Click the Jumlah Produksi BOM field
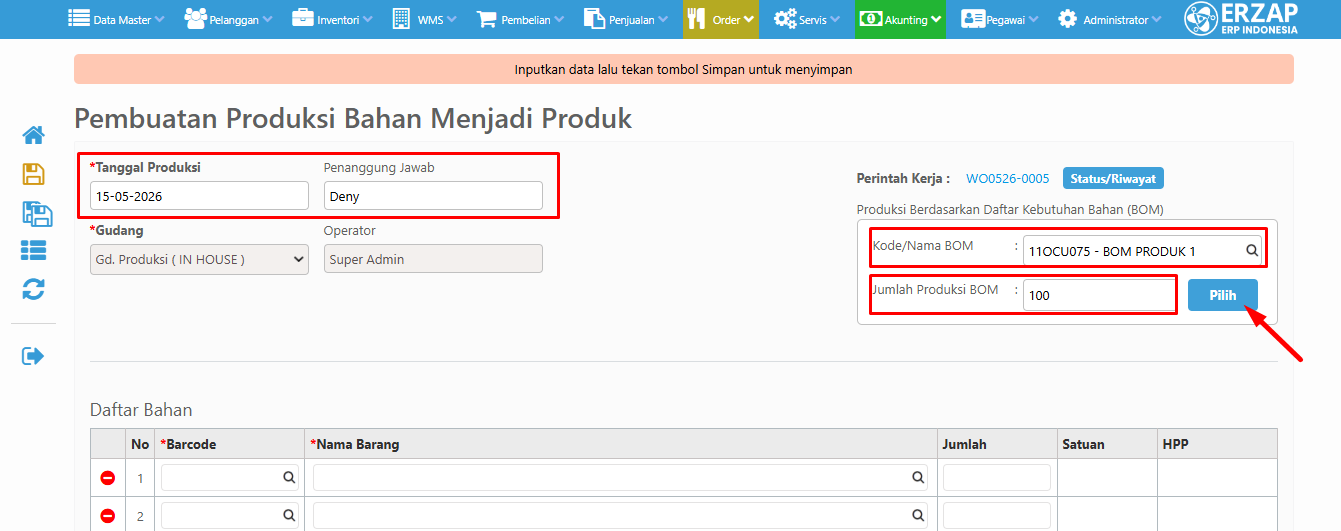The width and height of the screenshot is (1341, 531). 1099,295
